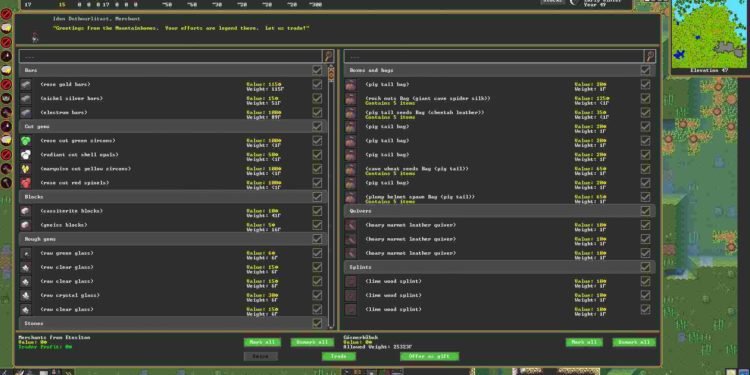750x375 pixels.
Task: Click the rock nuts bag icon
Action: click(x=351, y=99)
